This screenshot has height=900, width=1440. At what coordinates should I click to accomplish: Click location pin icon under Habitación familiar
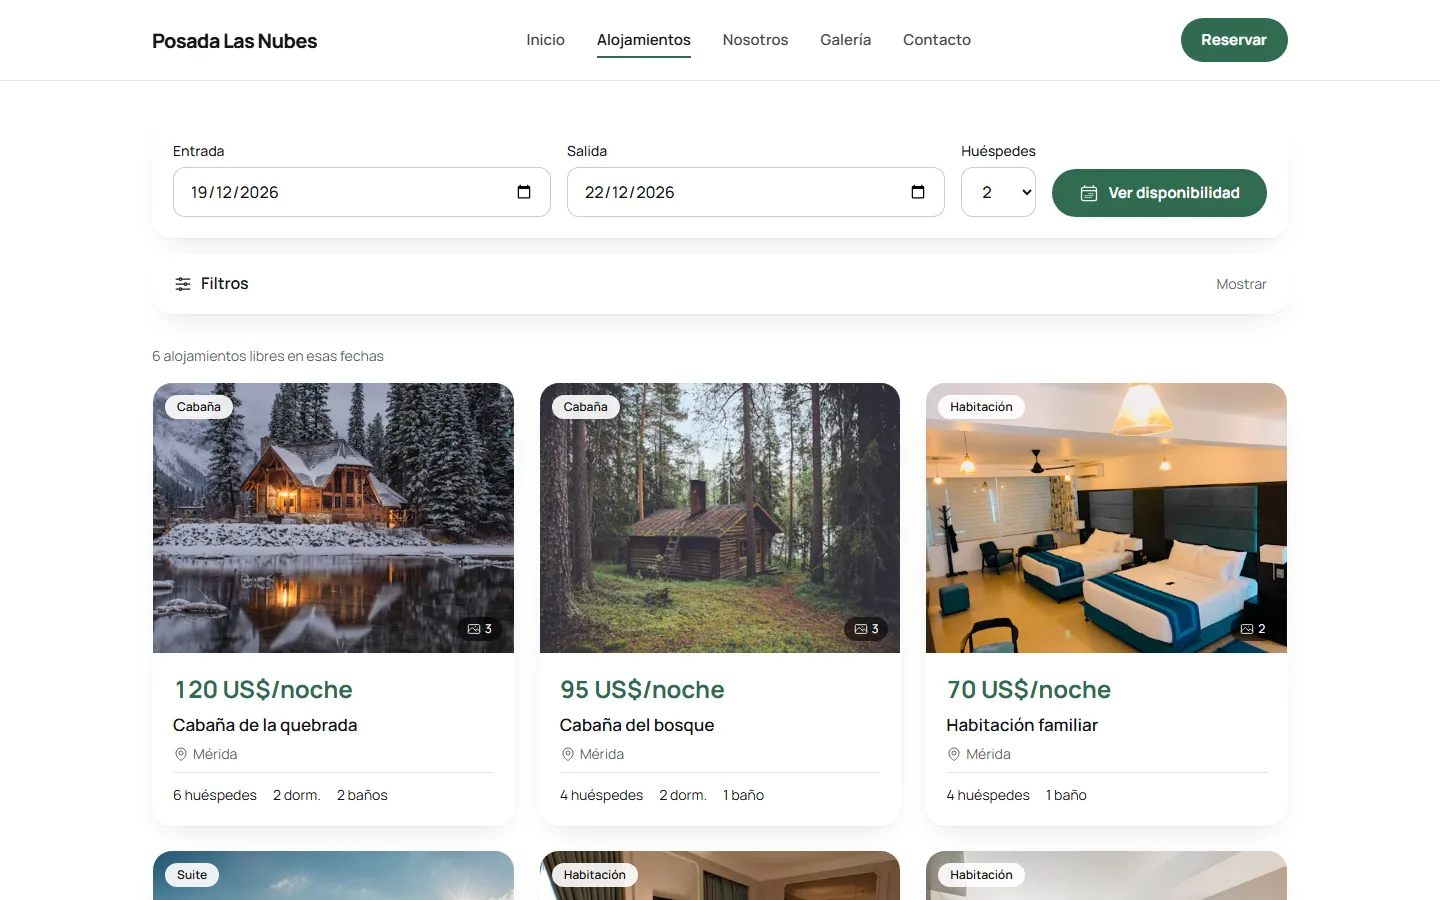click(954, 754)
